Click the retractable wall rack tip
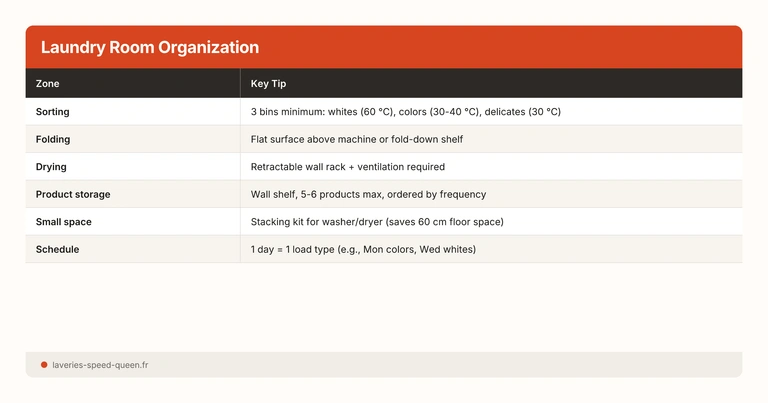768x403 pixels. click(347, 166)
